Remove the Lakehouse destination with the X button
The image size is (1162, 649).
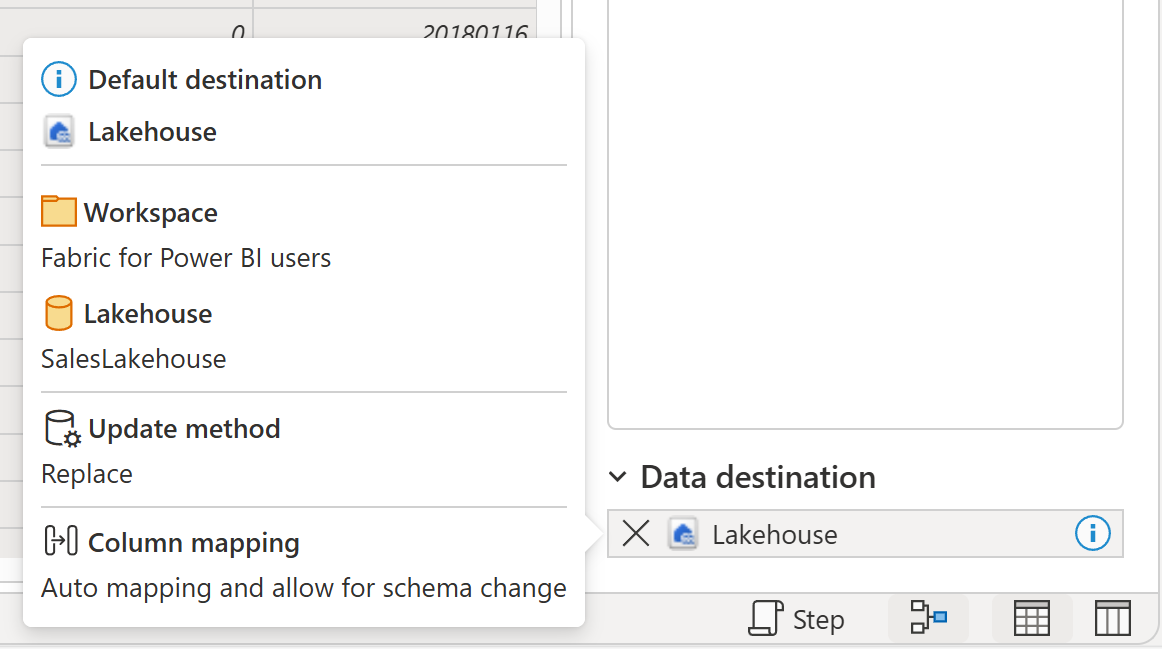coord(636,533)
